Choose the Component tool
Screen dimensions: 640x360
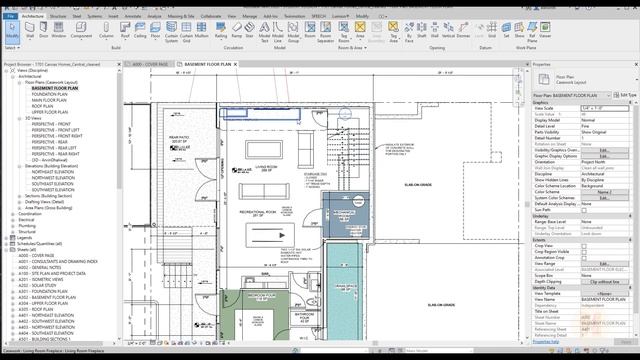click(81, 31)
